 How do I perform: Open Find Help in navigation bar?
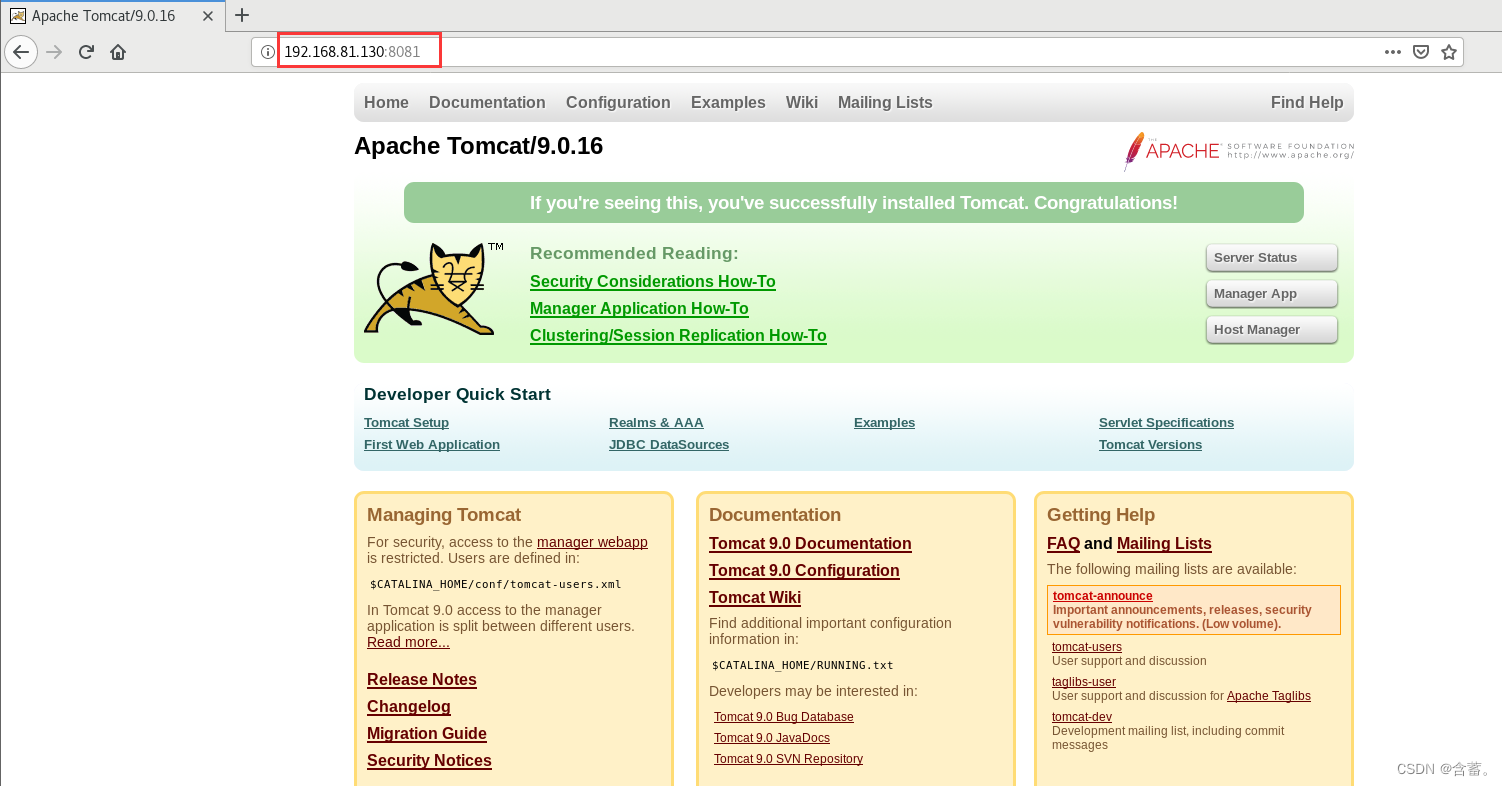click(x=1307, y=102)
